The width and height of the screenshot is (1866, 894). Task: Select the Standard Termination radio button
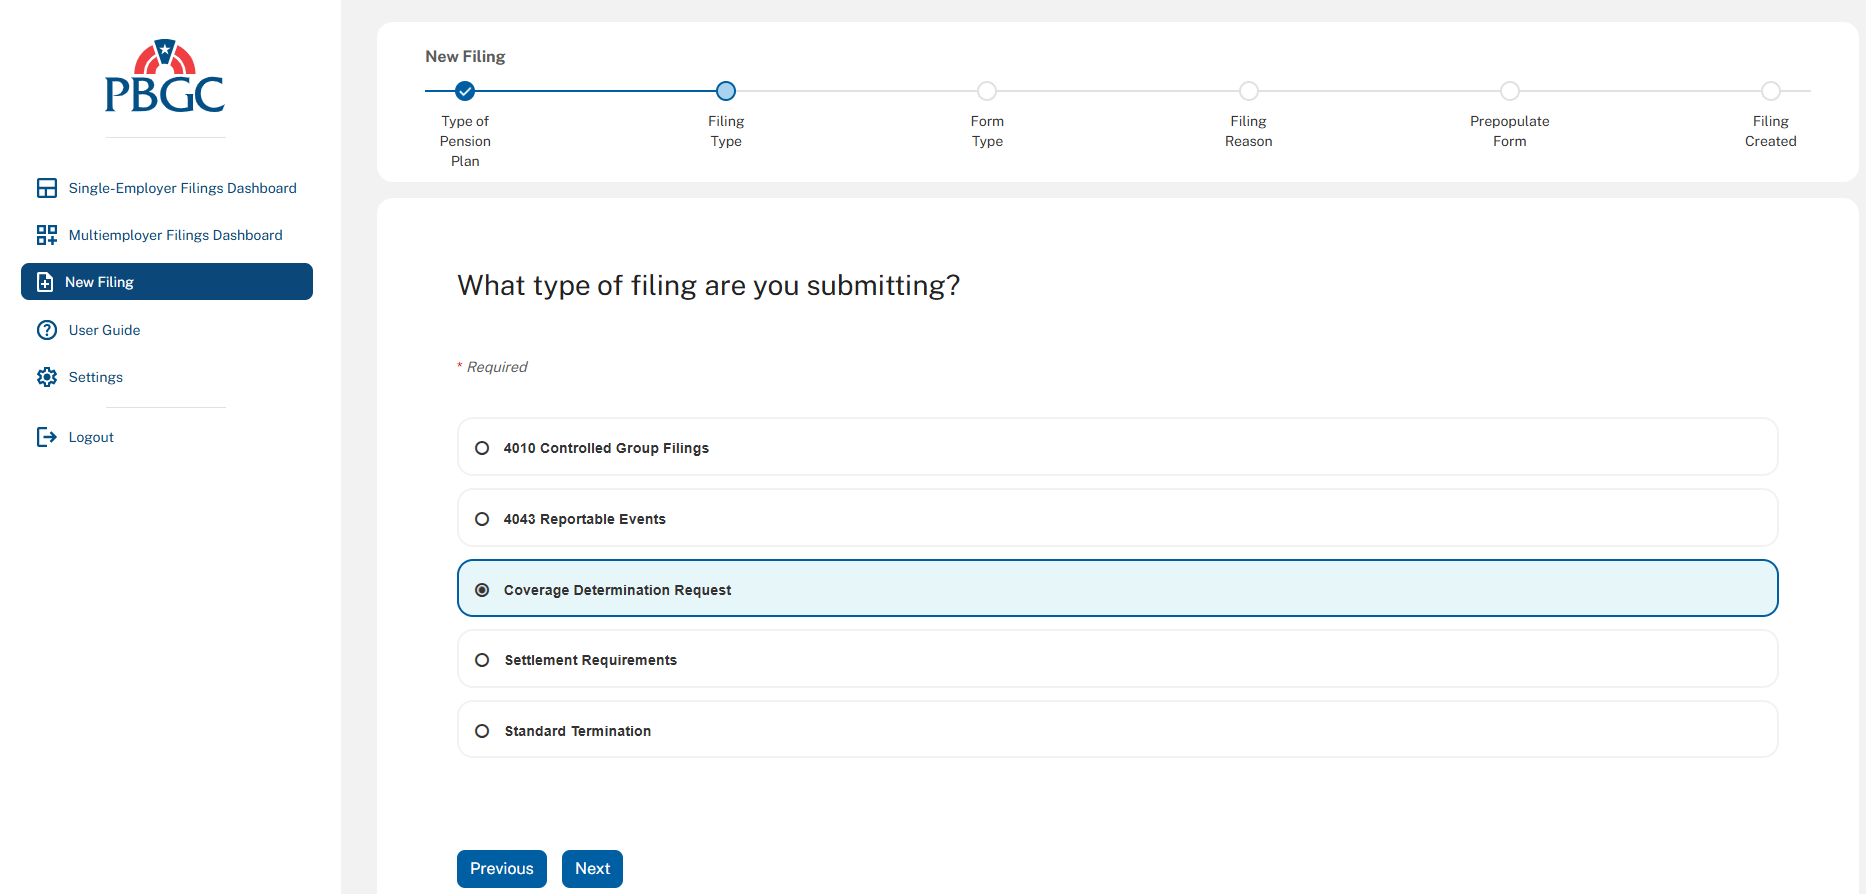point(482,731)
